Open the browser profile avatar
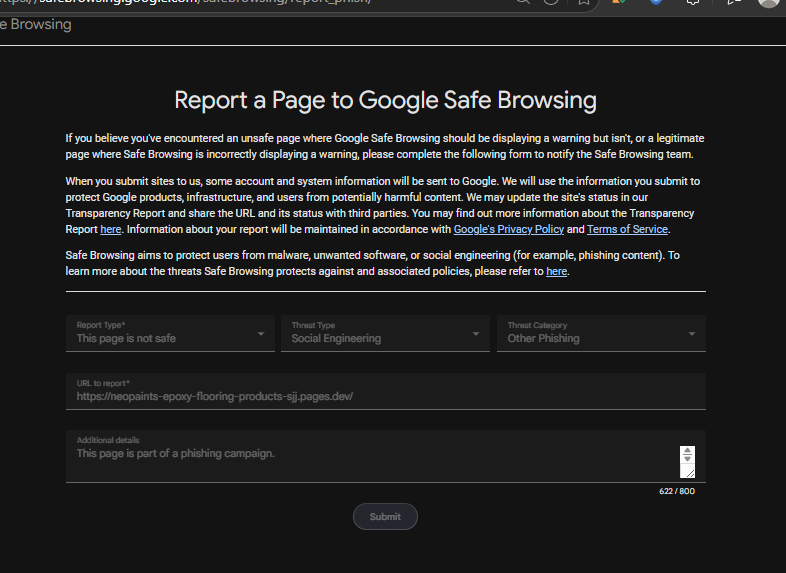Screen dimensions: 786x573 pos(768,3)
